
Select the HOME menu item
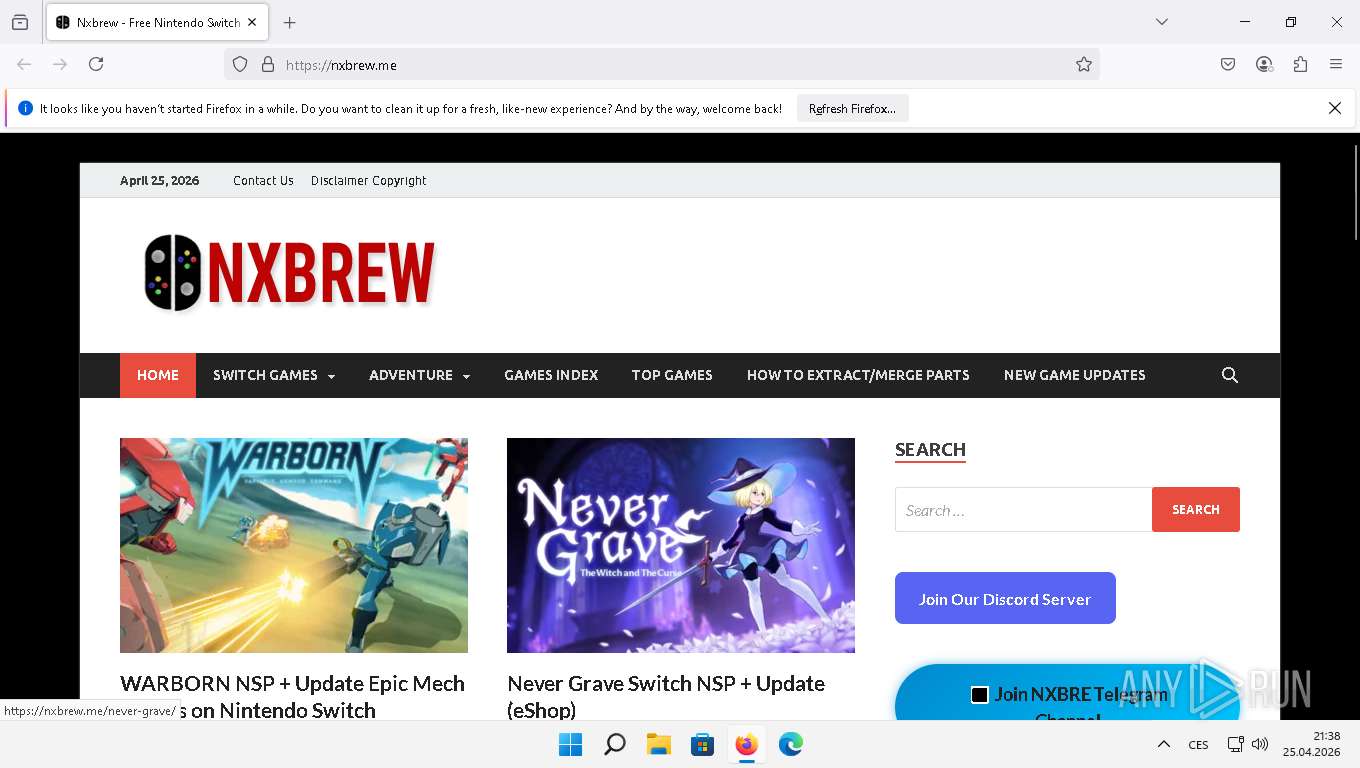point(158,375)
